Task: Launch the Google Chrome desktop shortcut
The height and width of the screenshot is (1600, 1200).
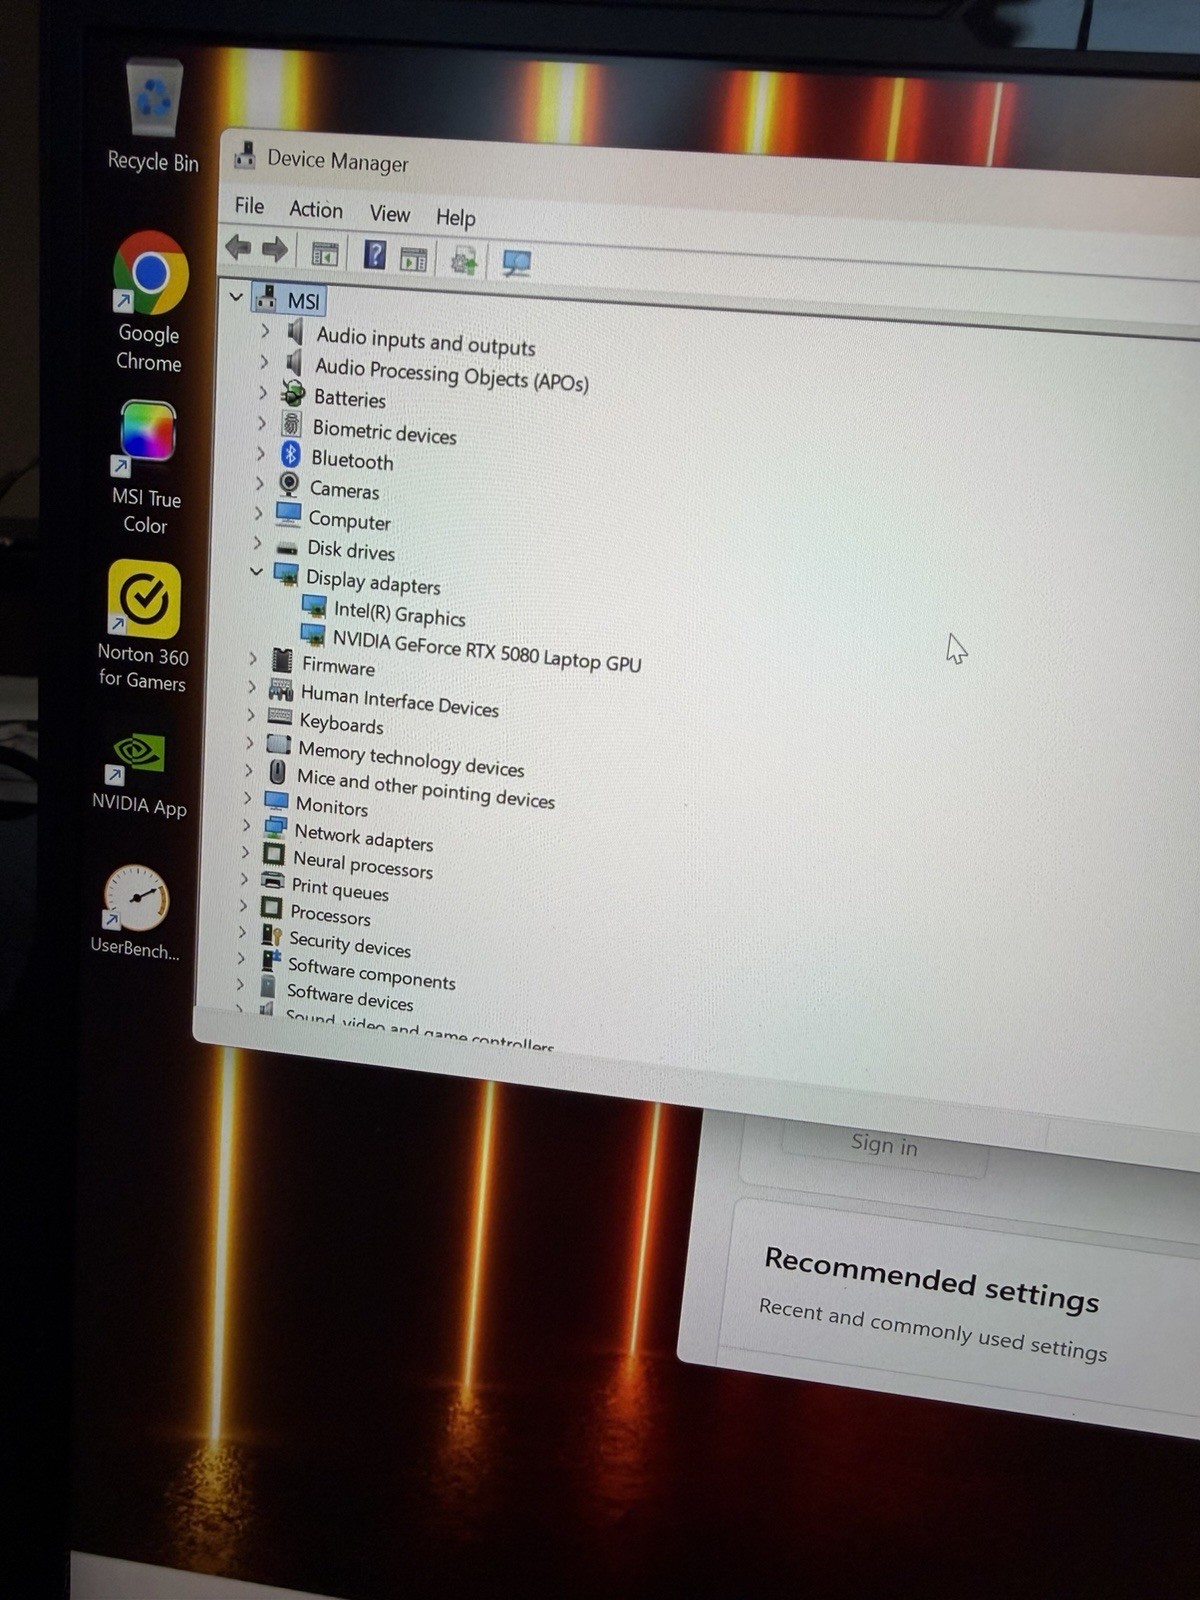Action: 149,302
